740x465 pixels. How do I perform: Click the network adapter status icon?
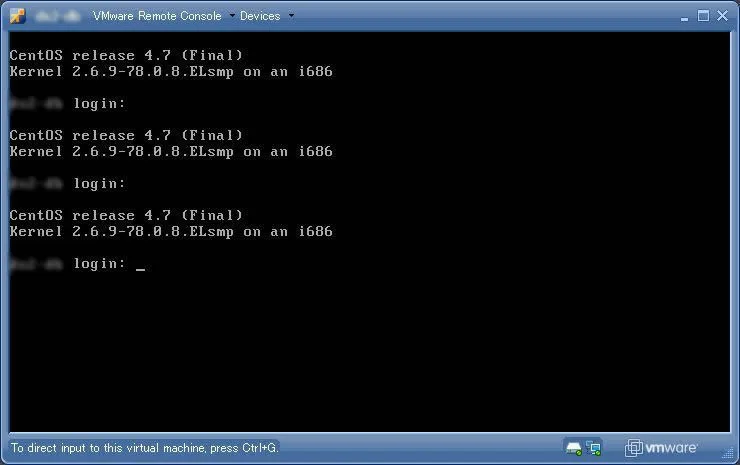pos(594,447)
